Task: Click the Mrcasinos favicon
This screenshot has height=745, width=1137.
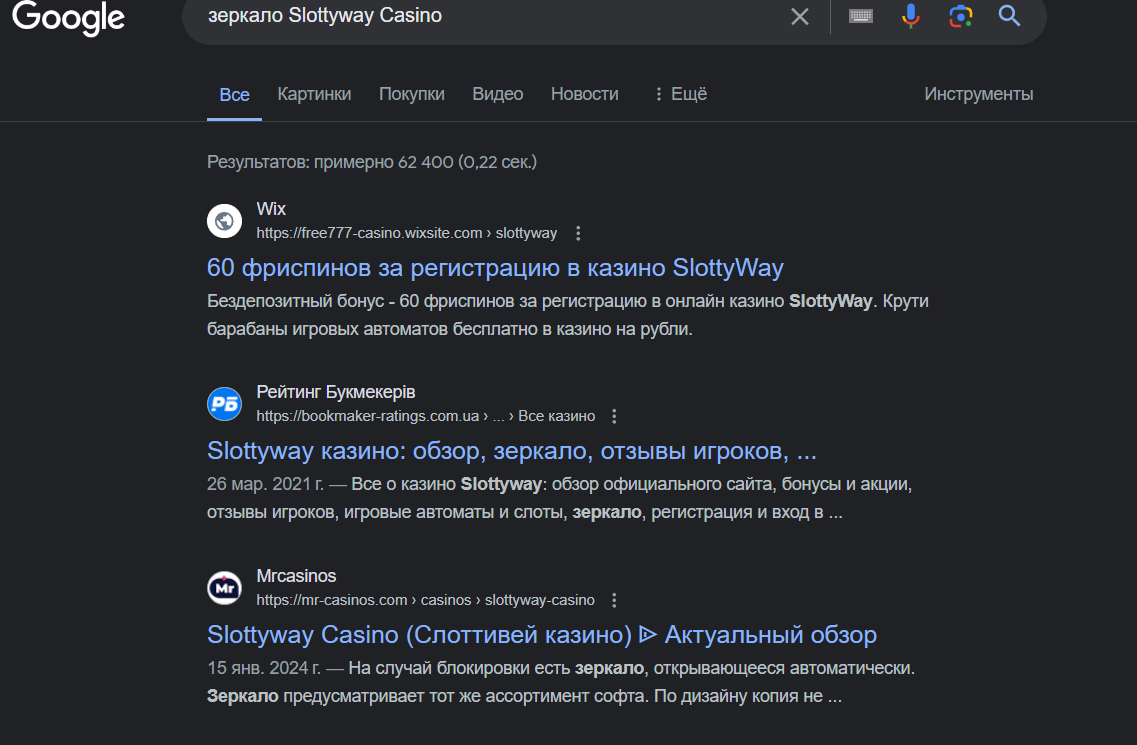Action: click(x=225, y=588)
